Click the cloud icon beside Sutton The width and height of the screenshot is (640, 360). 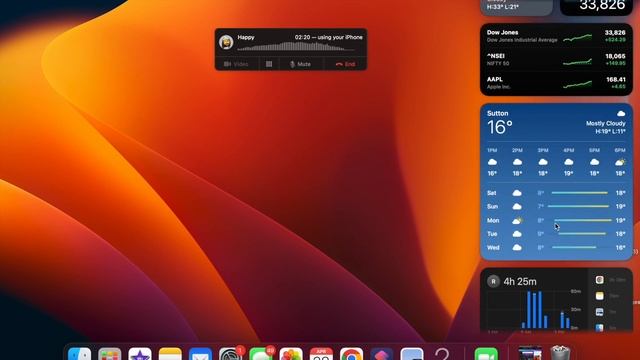[621, 113]
